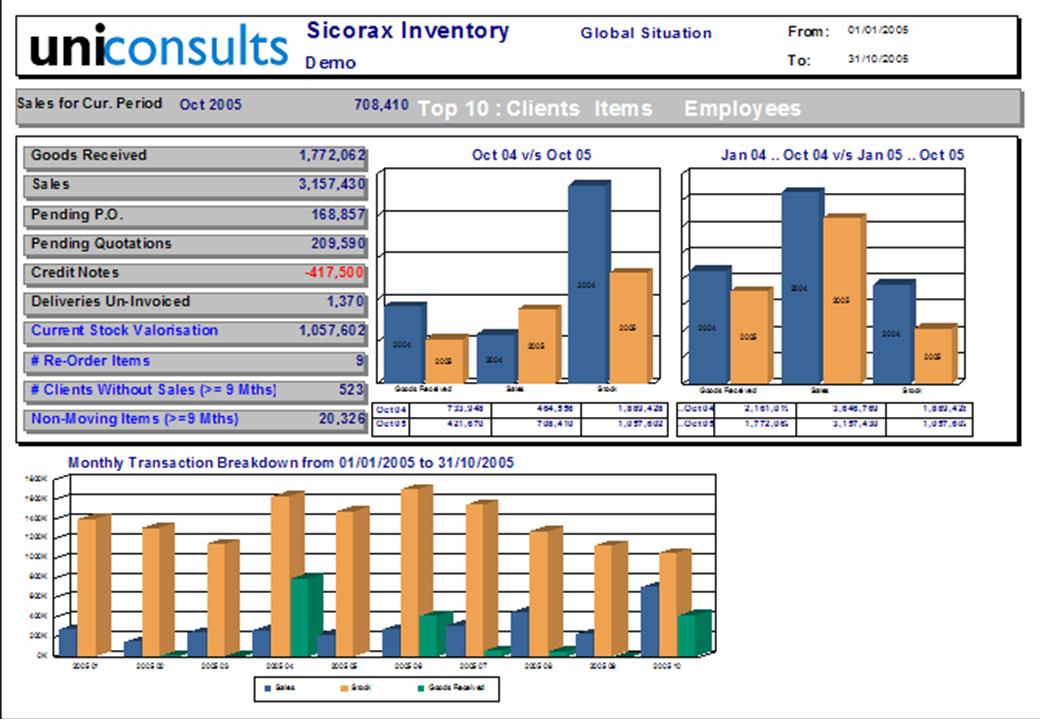Open the Top 10 Employees report
Viewport: 1040px width, 720px height.
click(x=742, y=109)
